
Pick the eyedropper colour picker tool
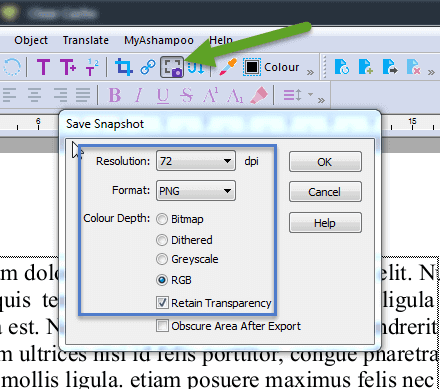tap(228, 67)
